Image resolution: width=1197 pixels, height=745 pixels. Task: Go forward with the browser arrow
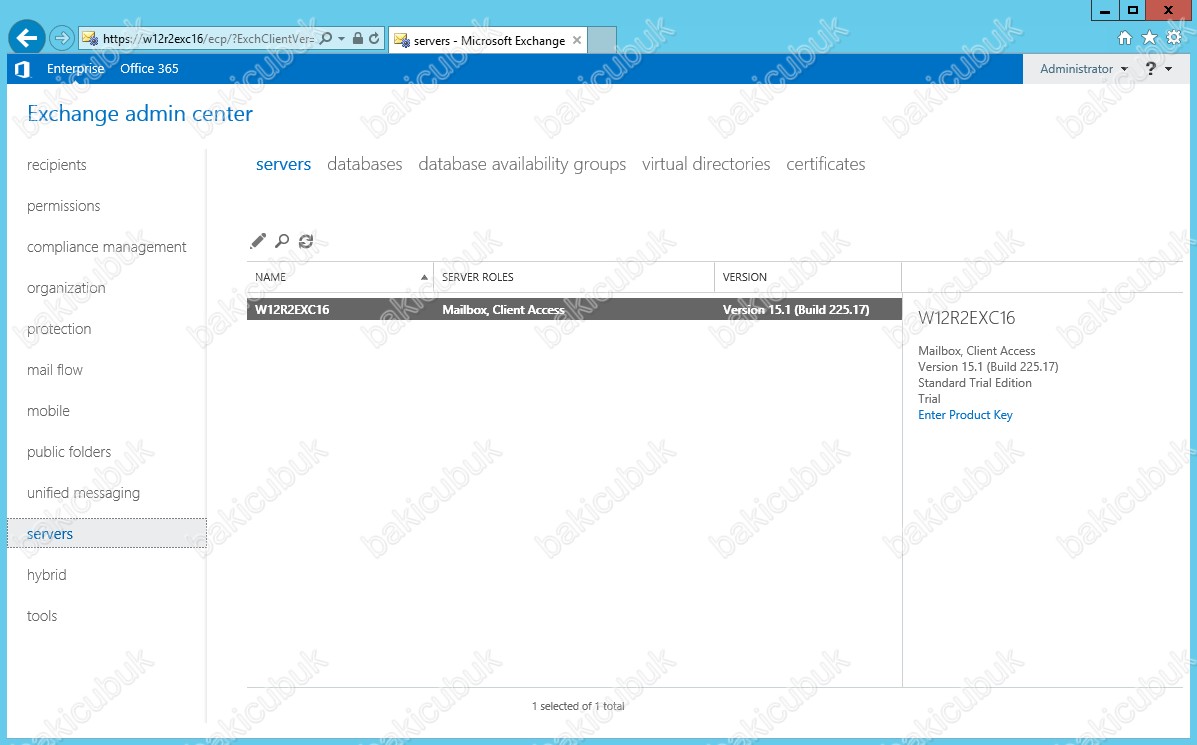tap(61, 38)
